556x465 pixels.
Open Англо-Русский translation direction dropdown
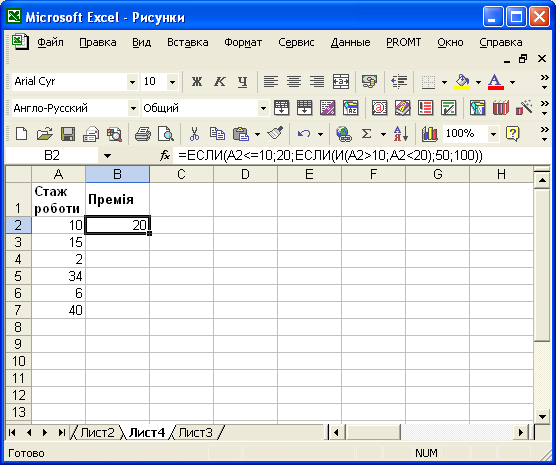click(133, 108)
